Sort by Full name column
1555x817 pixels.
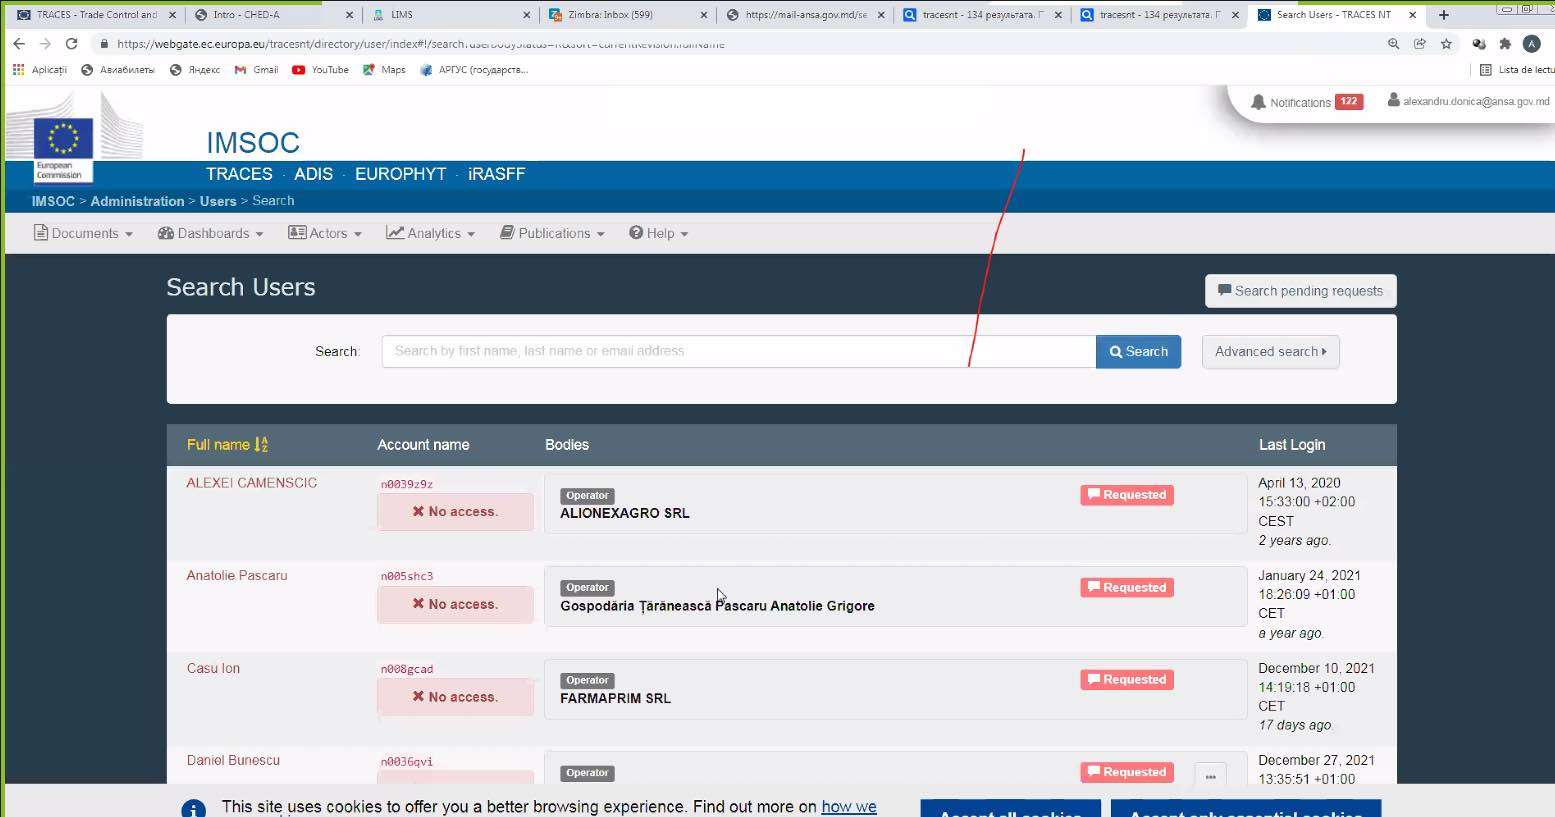(x=227, y=445)
